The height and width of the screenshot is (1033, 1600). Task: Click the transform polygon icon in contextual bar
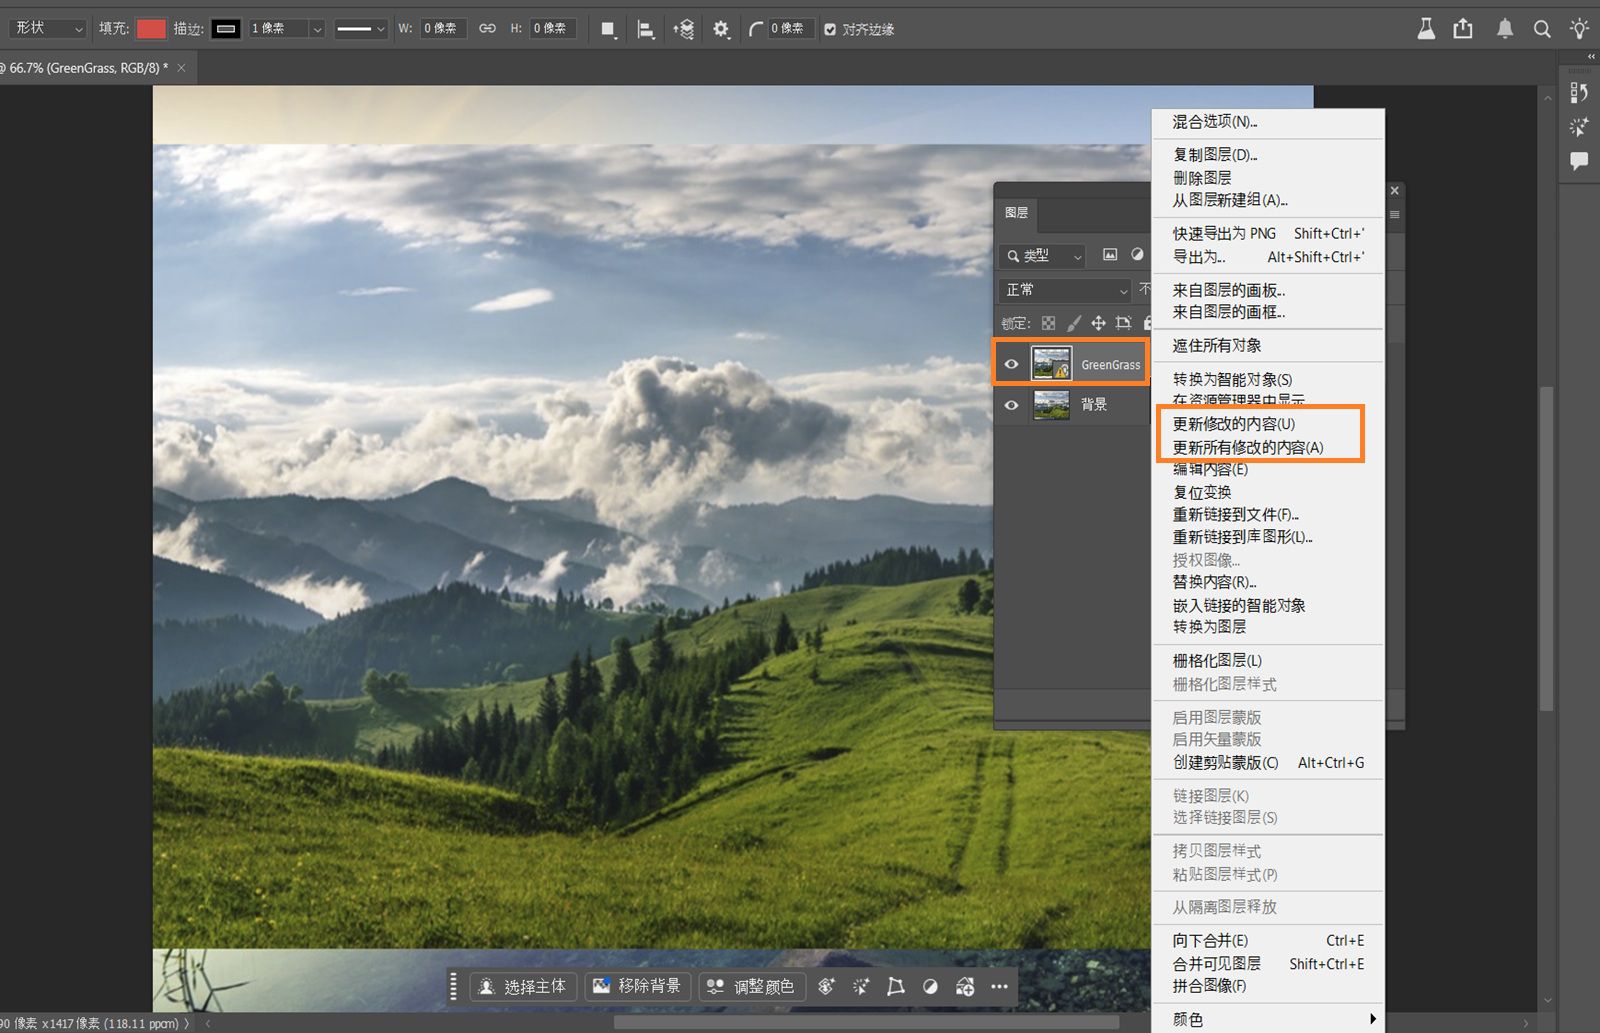click(x=896, y=987)
